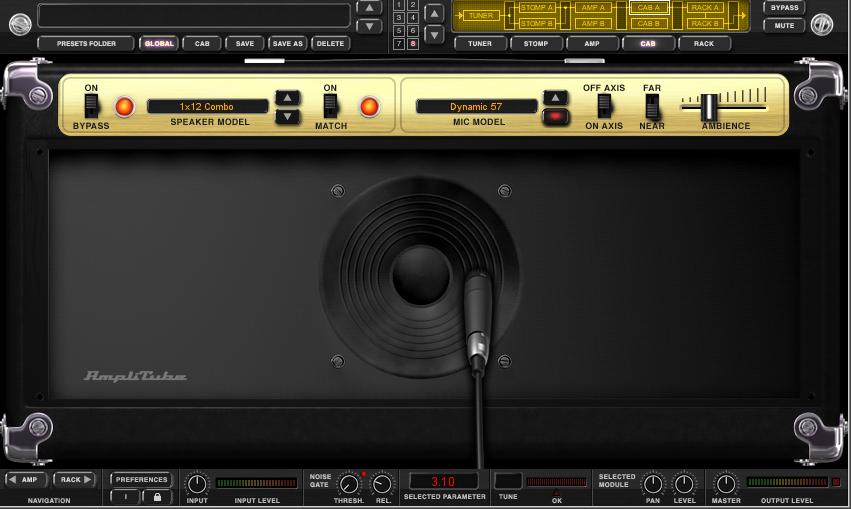Open the Dynamic 57 mic model list
The height and width of the screenshot is (509, 851).
pos(476,106)
